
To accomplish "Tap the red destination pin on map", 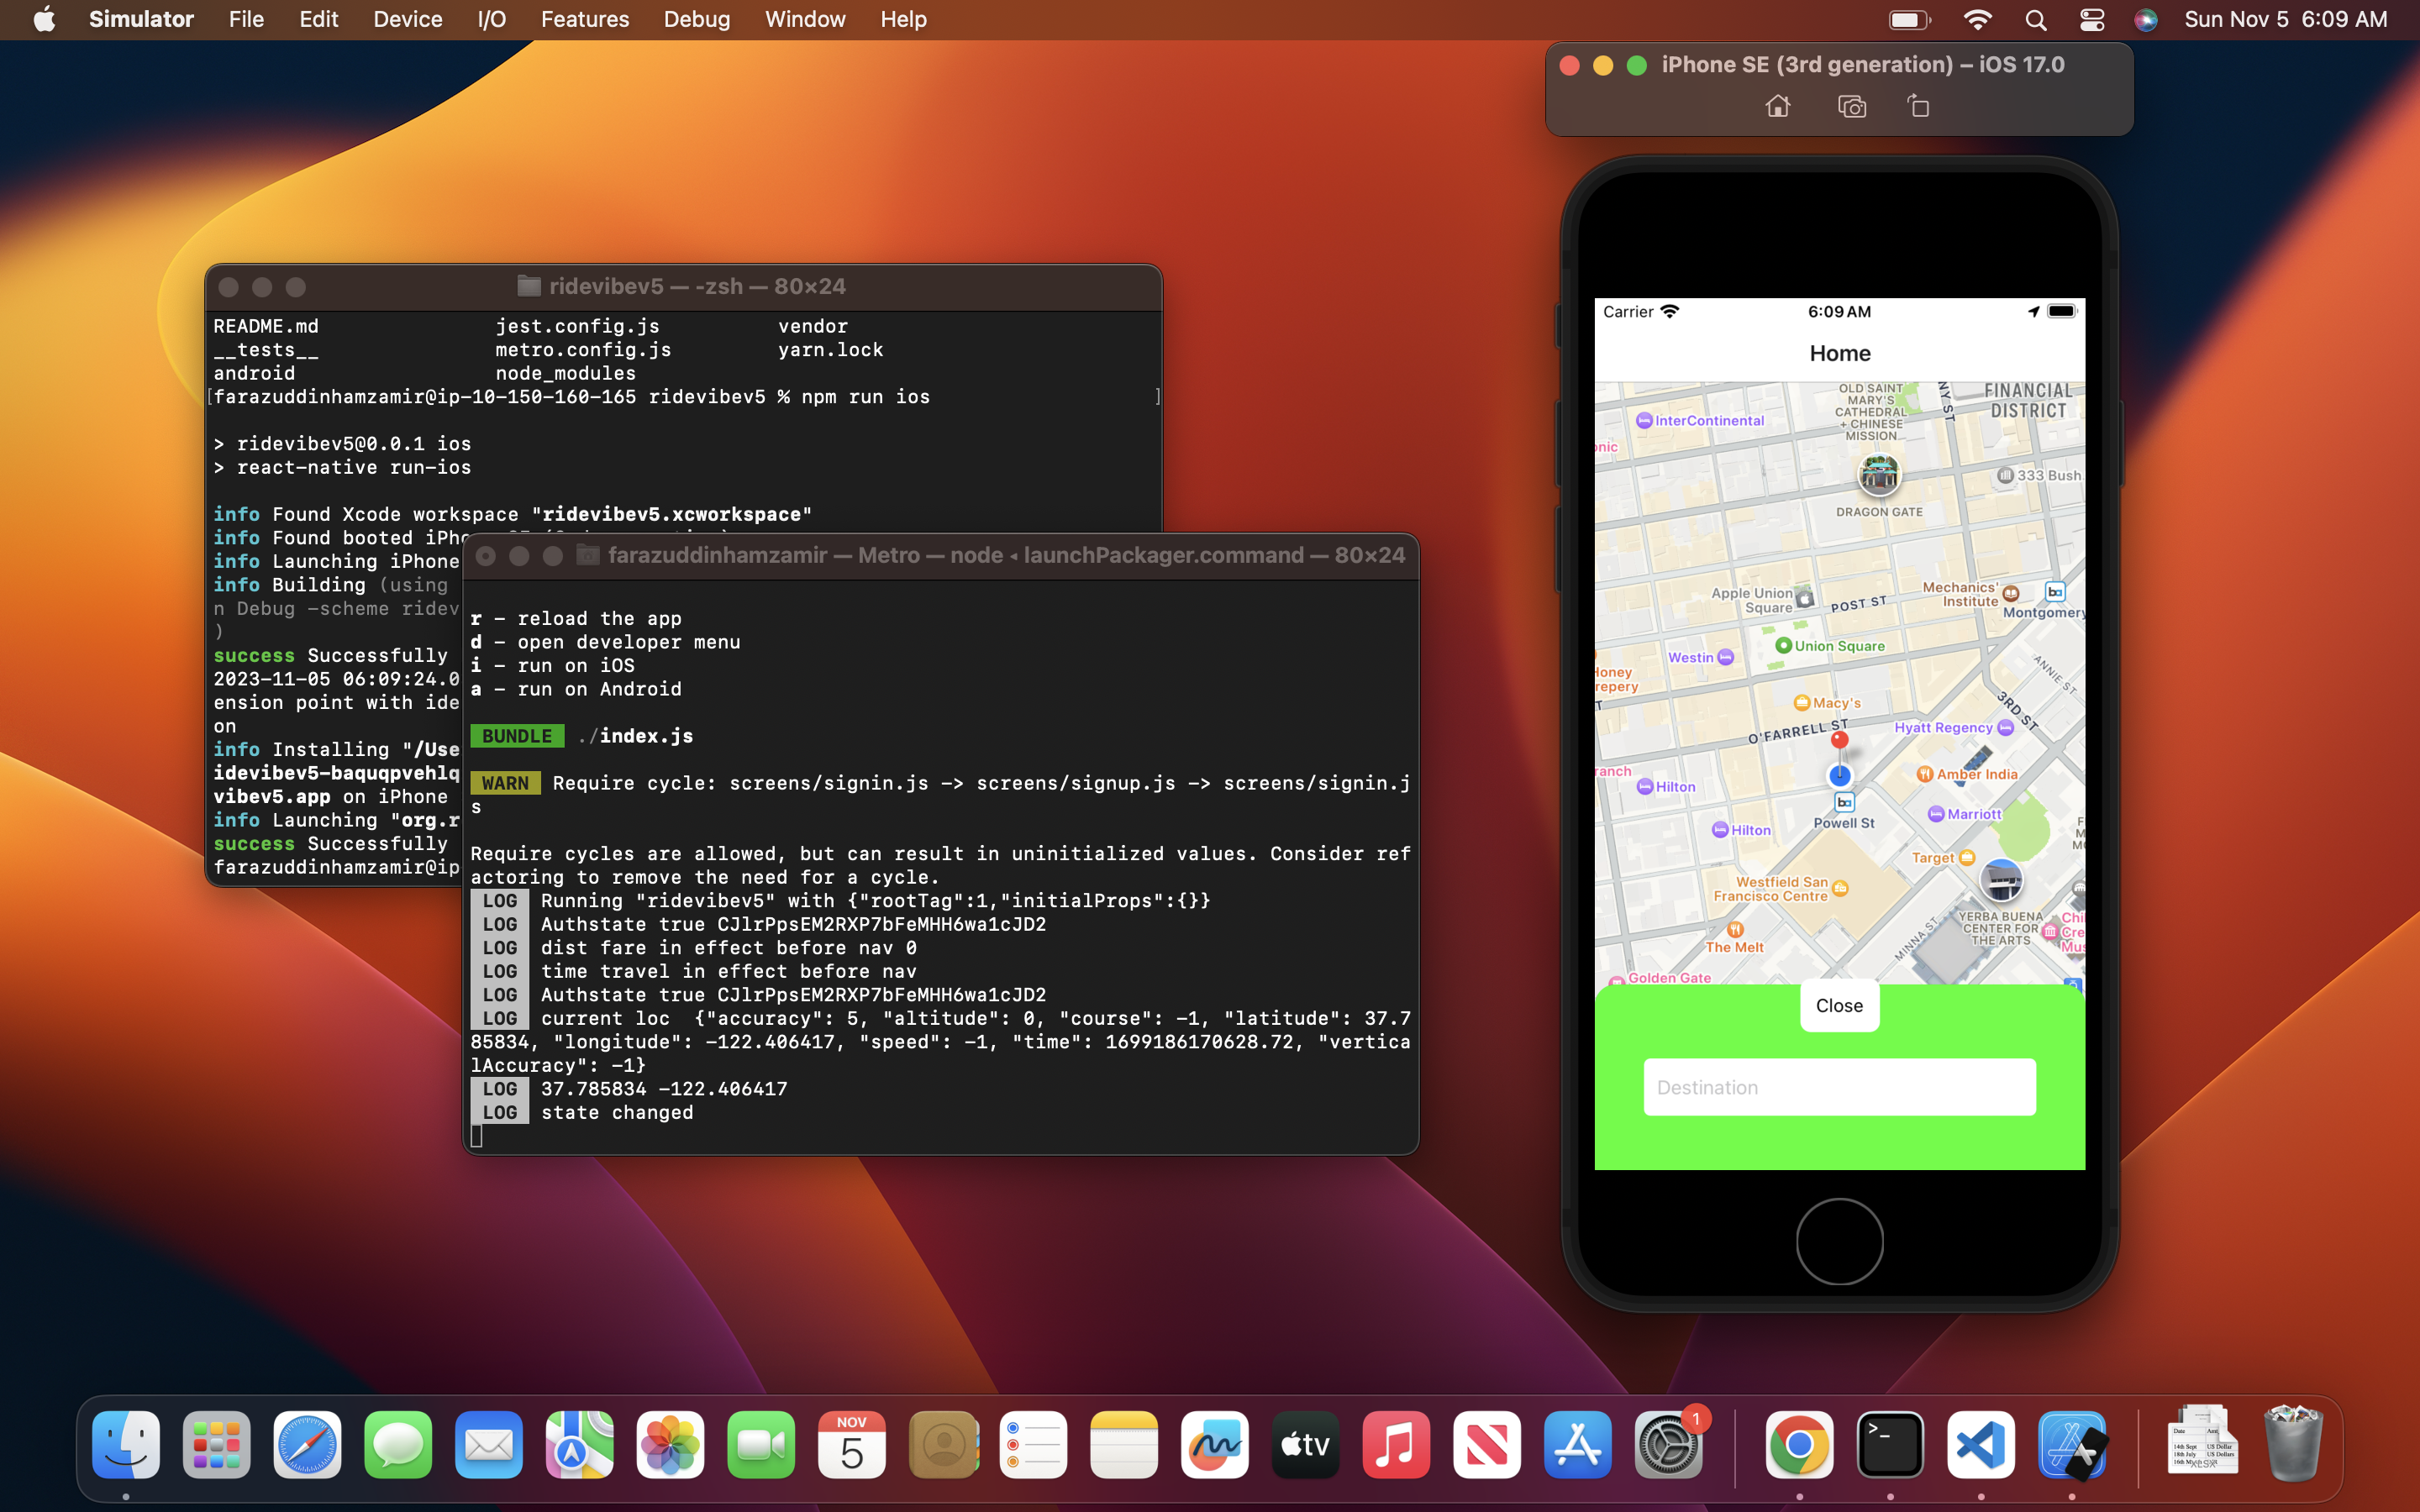I will 1839,740.
